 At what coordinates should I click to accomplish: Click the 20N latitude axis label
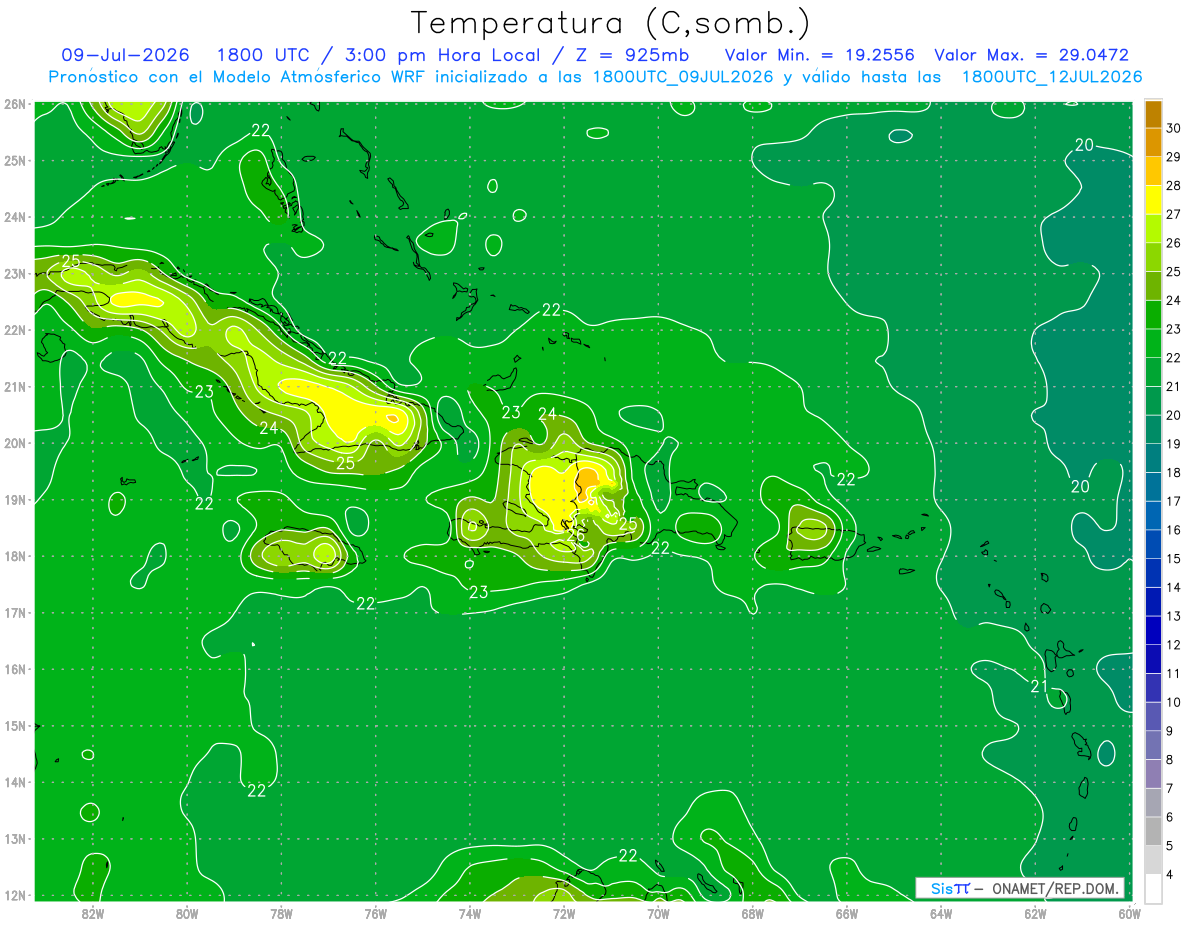click(x=14, y=443)
